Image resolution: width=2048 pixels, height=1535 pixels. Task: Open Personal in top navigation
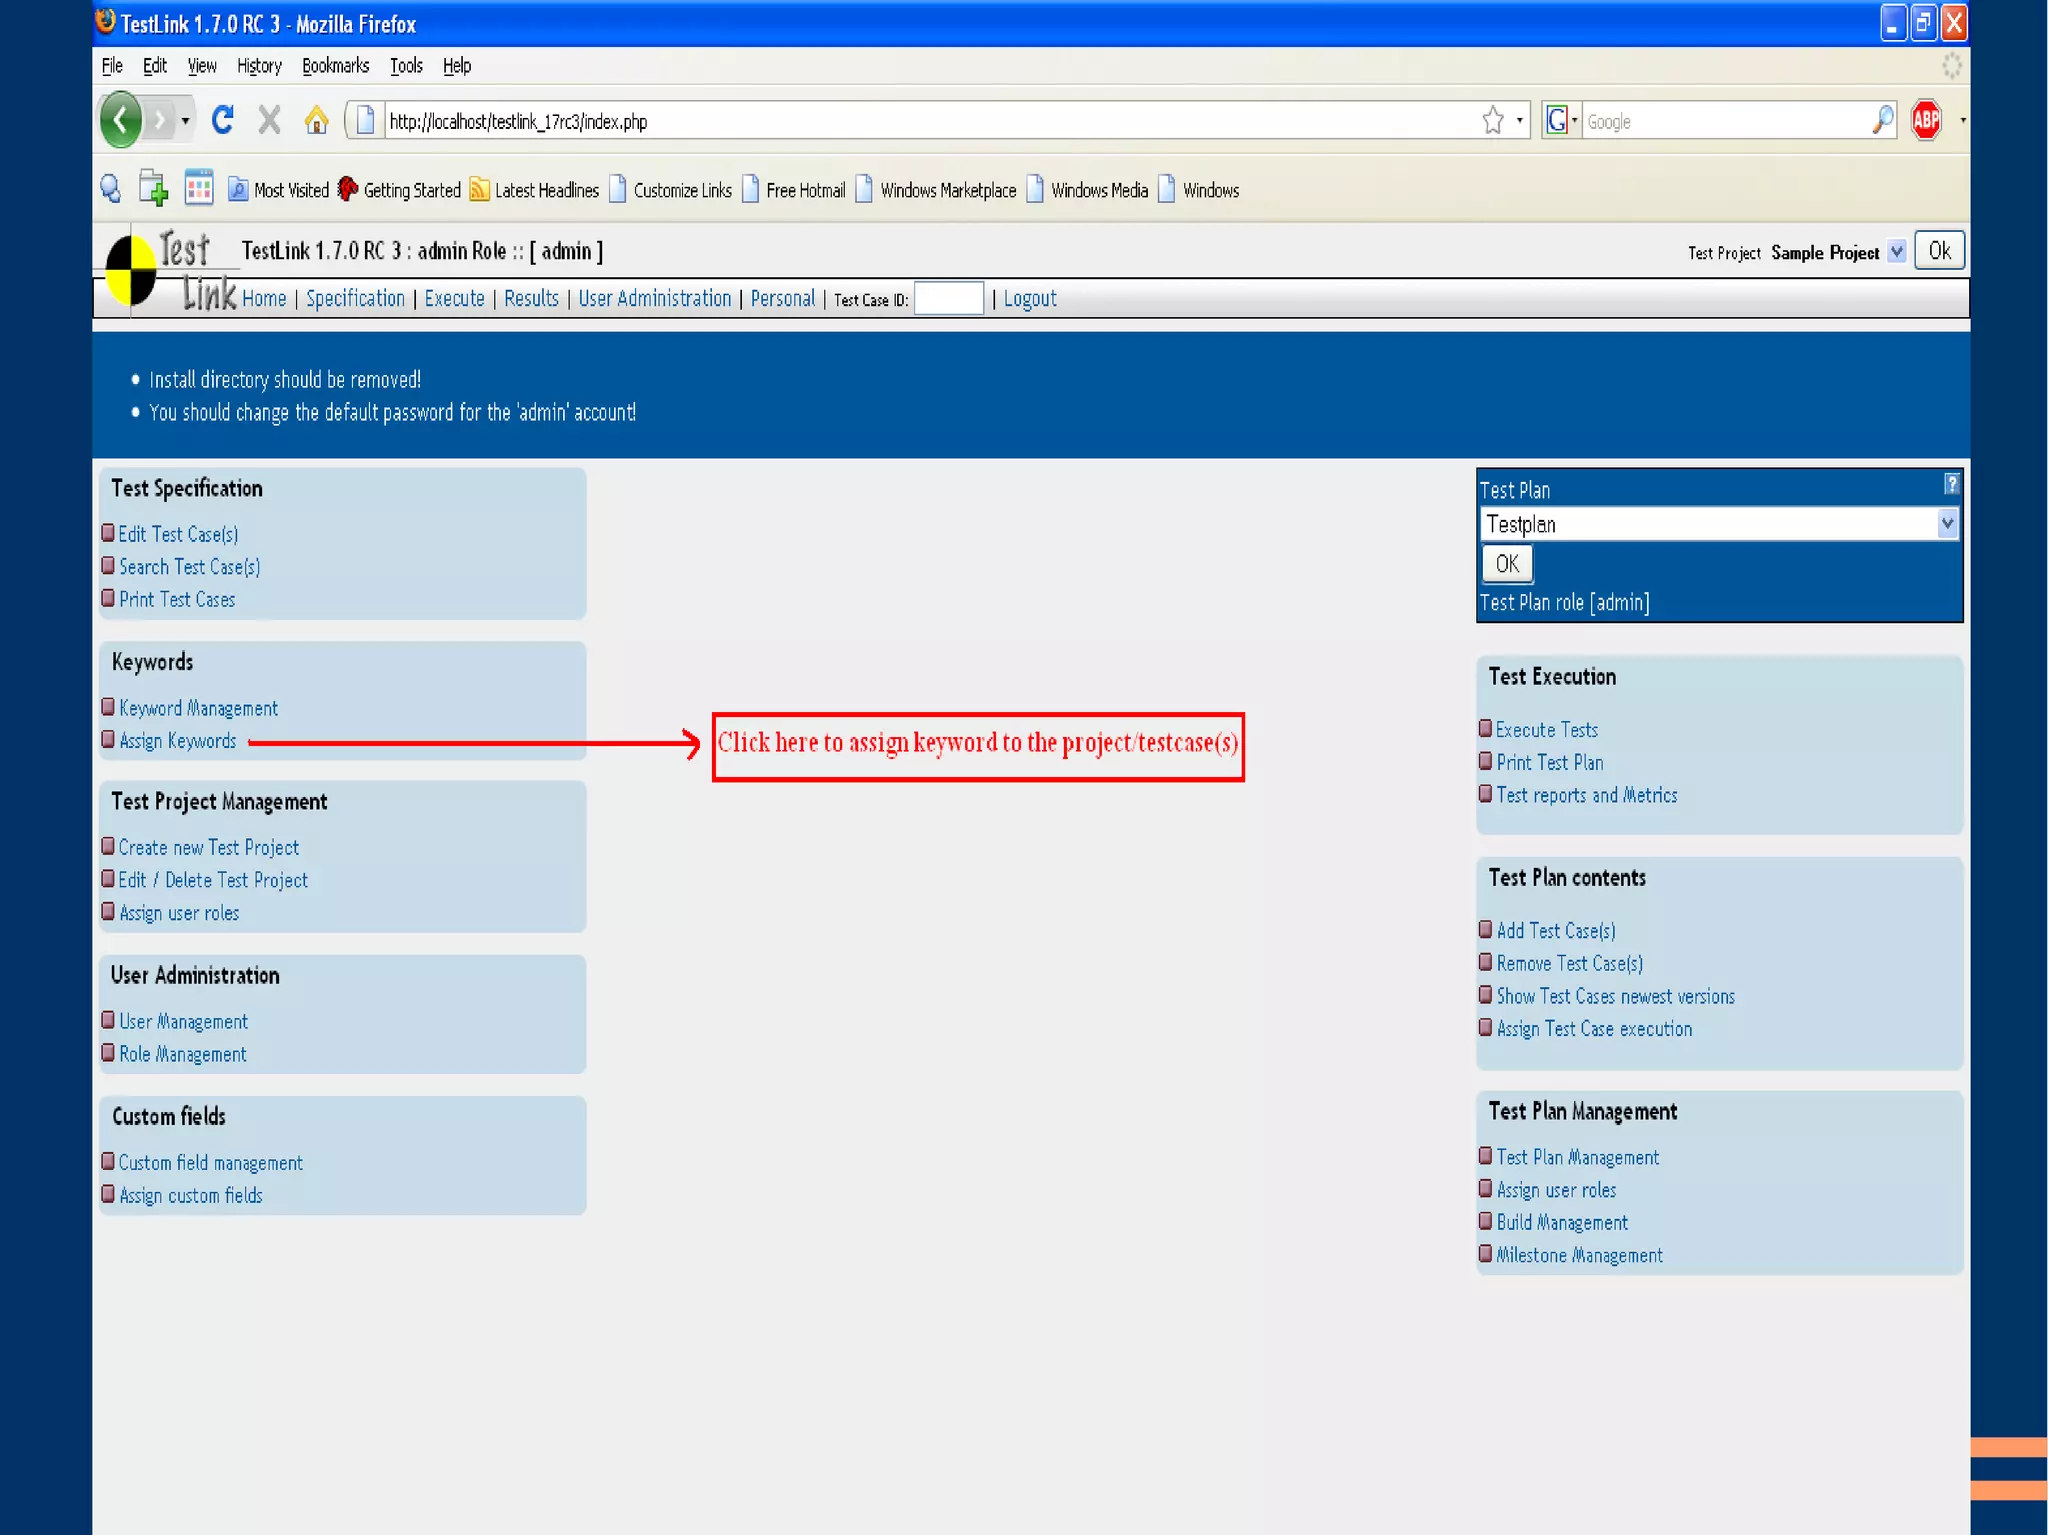tap(783, 299)
